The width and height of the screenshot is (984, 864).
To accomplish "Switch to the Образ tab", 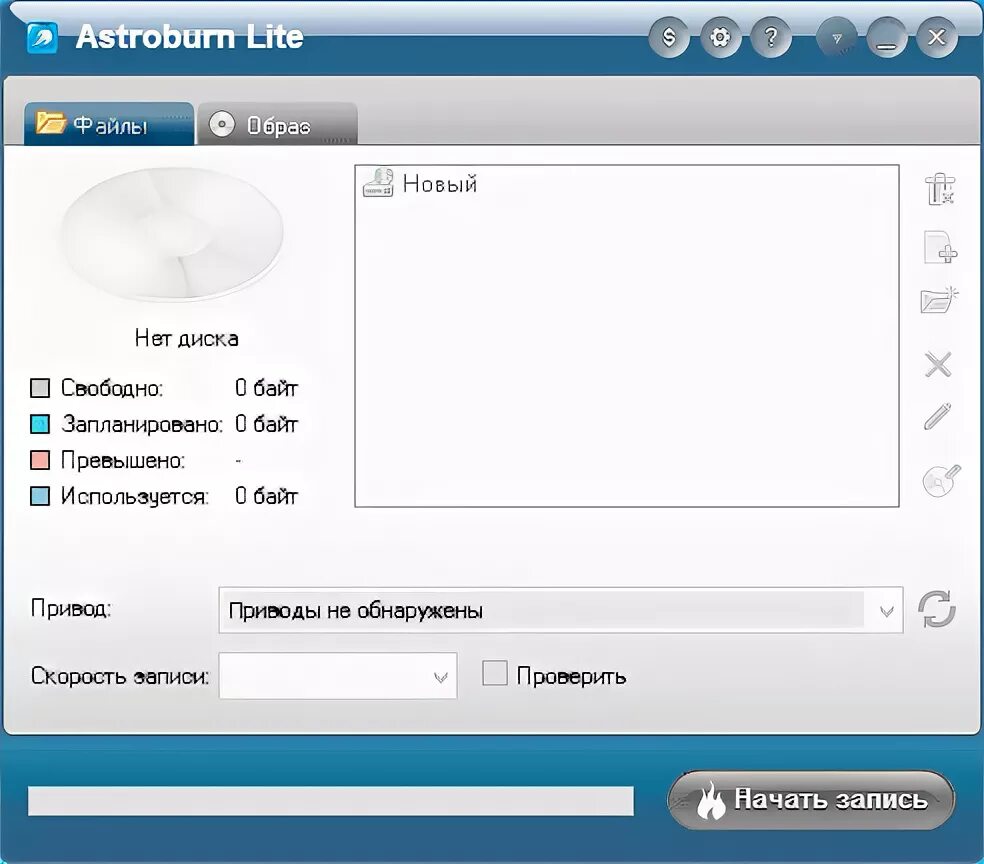I will pyautogui.click(x=278, y=124).
